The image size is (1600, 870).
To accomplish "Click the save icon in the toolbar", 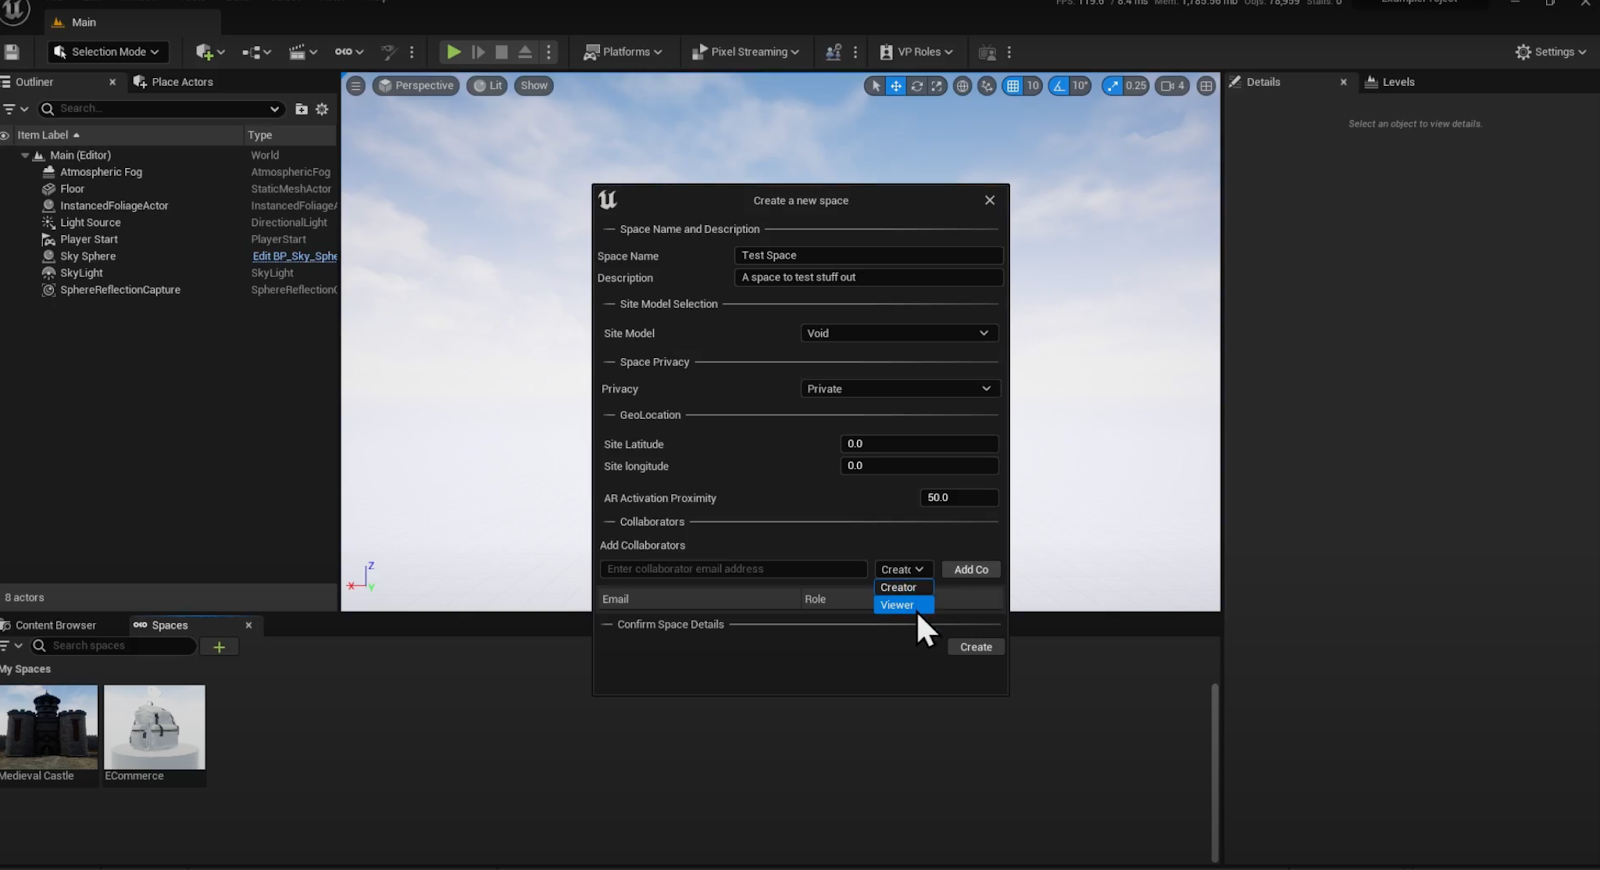I will tap(12, 52).
